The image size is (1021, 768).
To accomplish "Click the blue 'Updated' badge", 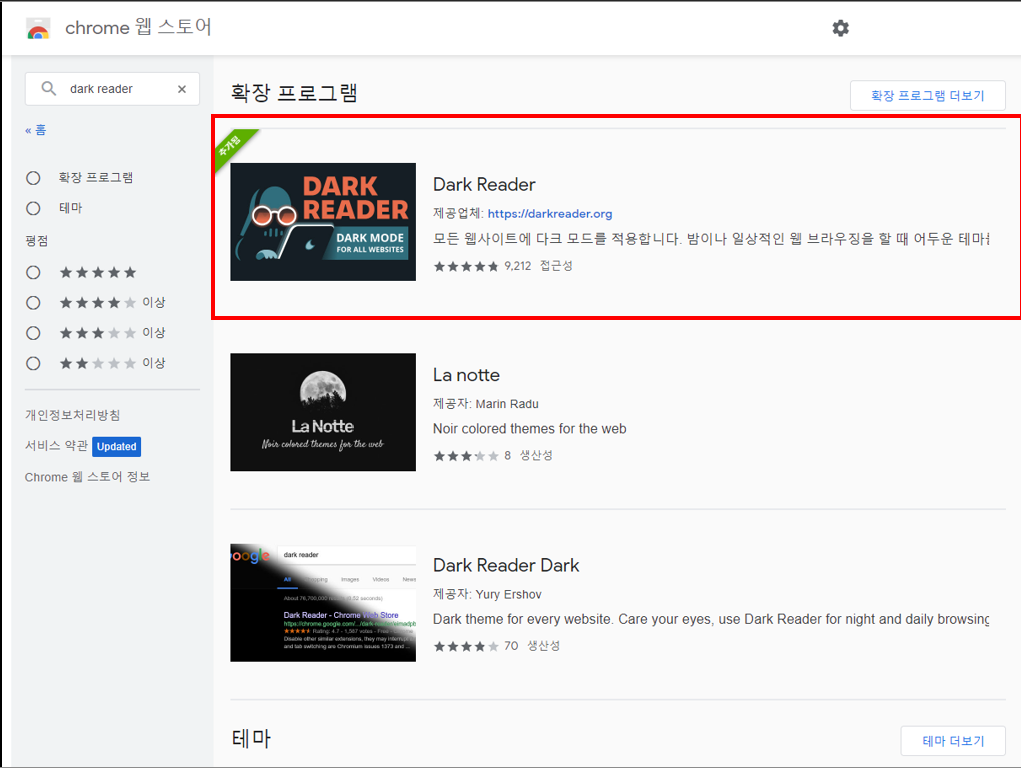I will coord(117,446).
